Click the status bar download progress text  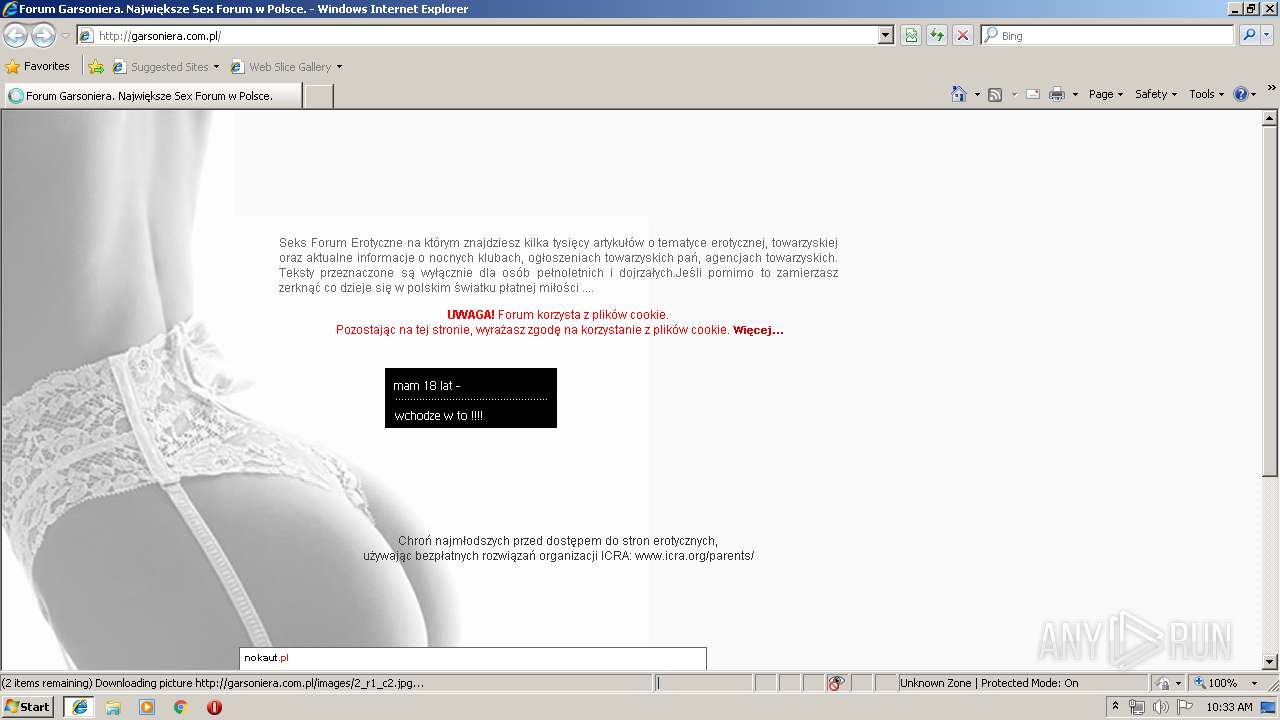pyautogui.click(x=212, y=683)
